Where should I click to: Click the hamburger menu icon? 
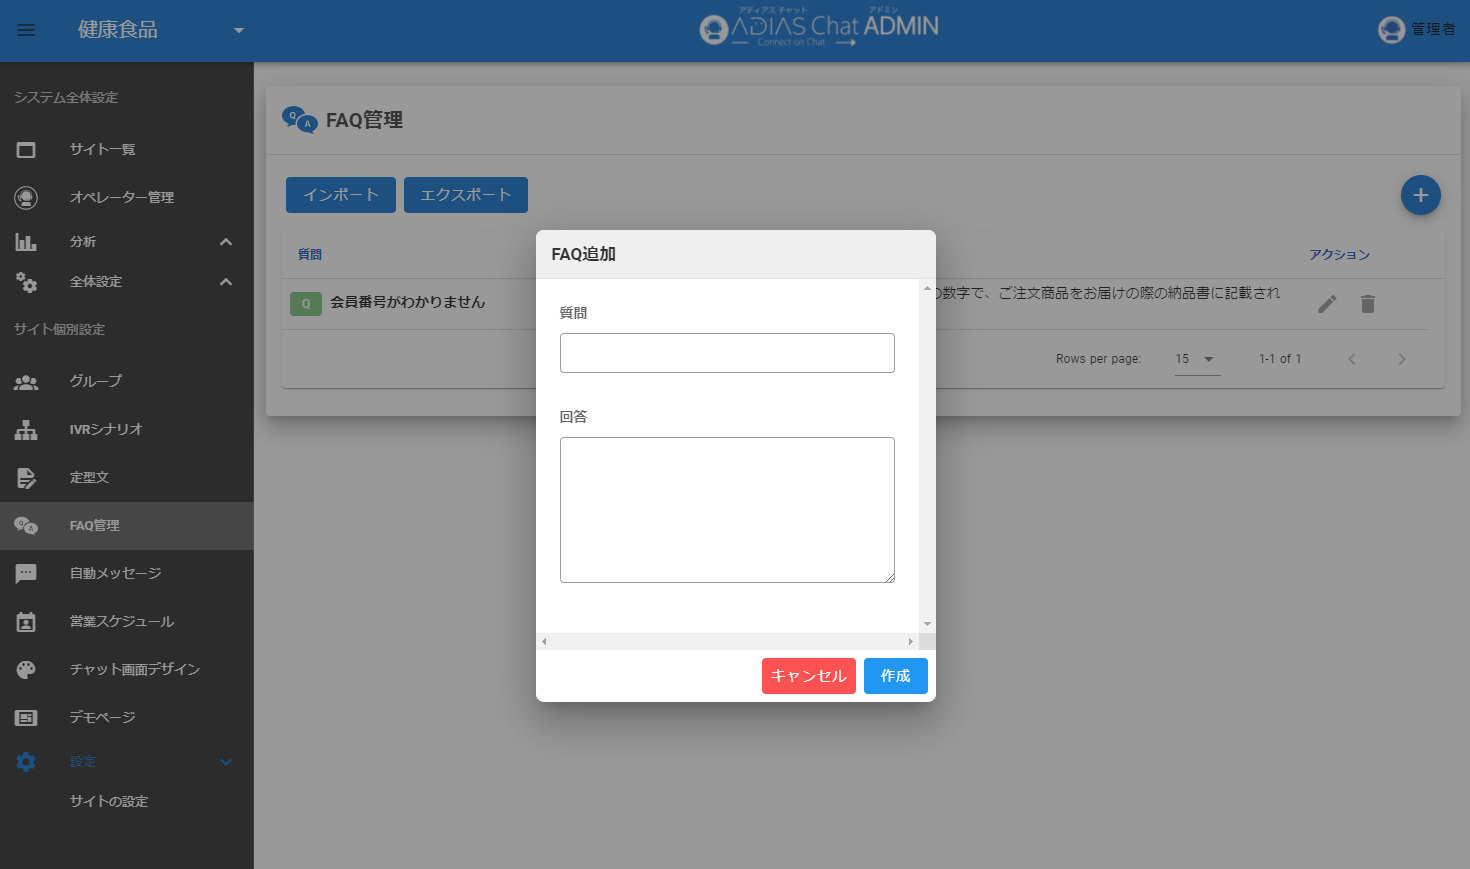[26, 30]
